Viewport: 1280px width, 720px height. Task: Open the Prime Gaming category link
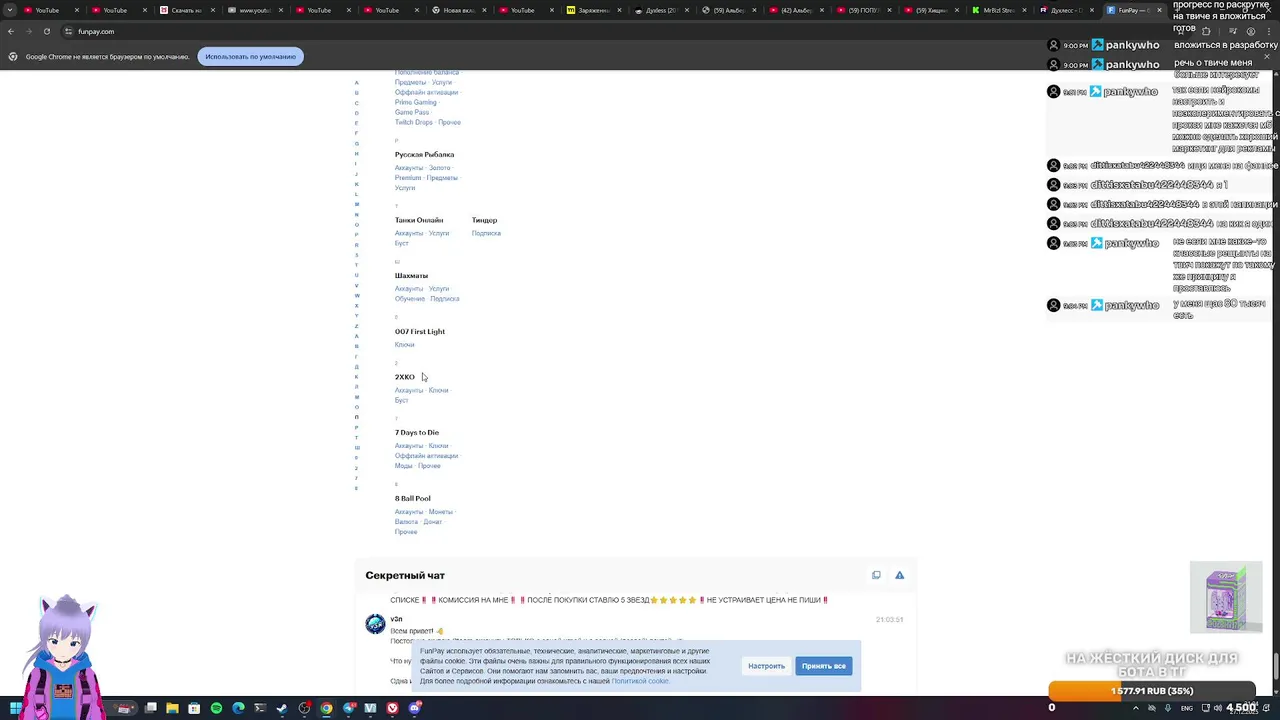[415, 102]
